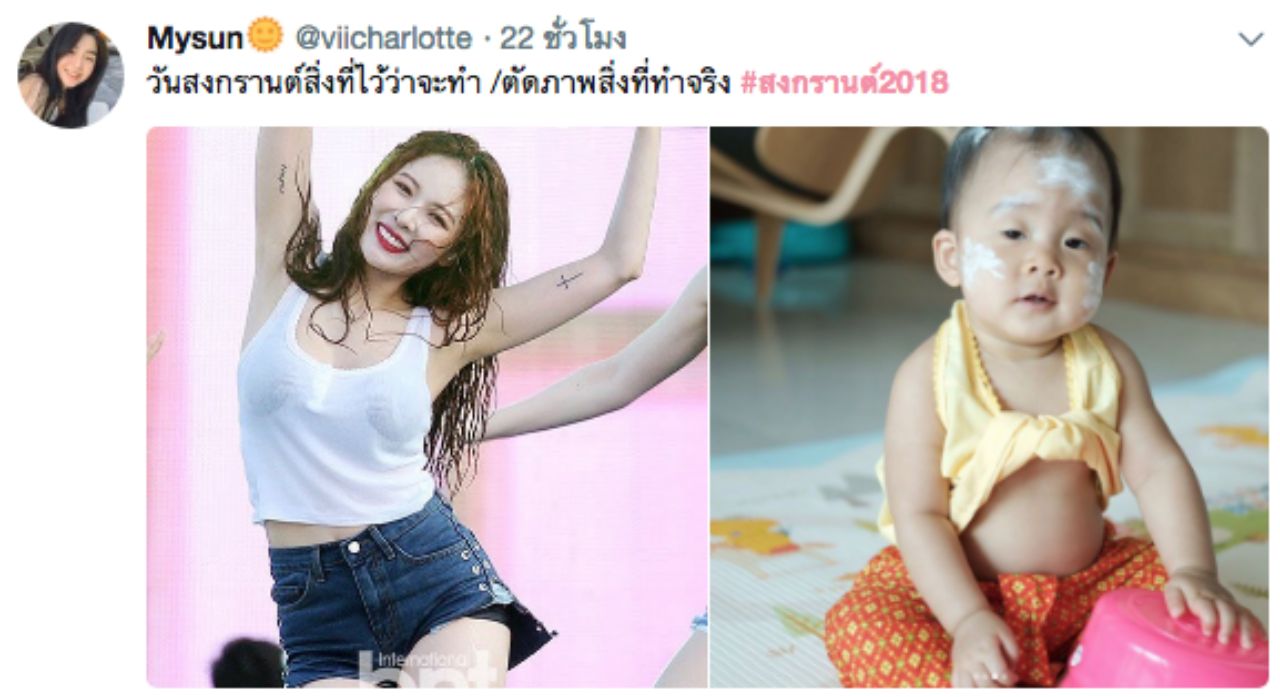Open Mysun's round profile avatar
Screen dimensions: 1280x697
click(x=70, y=75)
